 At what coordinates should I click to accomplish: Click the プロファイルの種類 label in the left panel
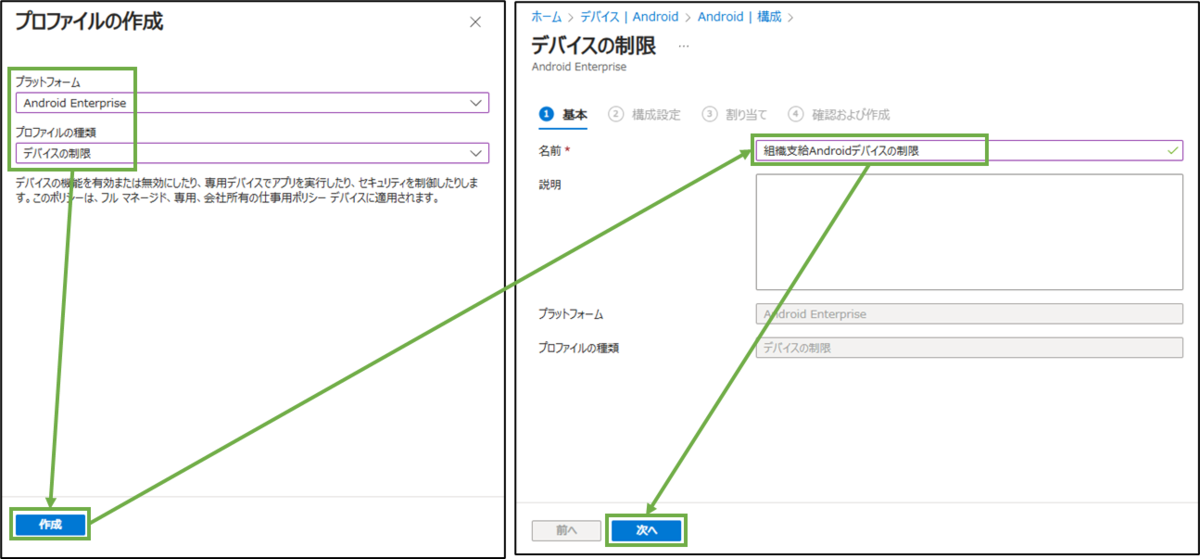coord(56,131)
